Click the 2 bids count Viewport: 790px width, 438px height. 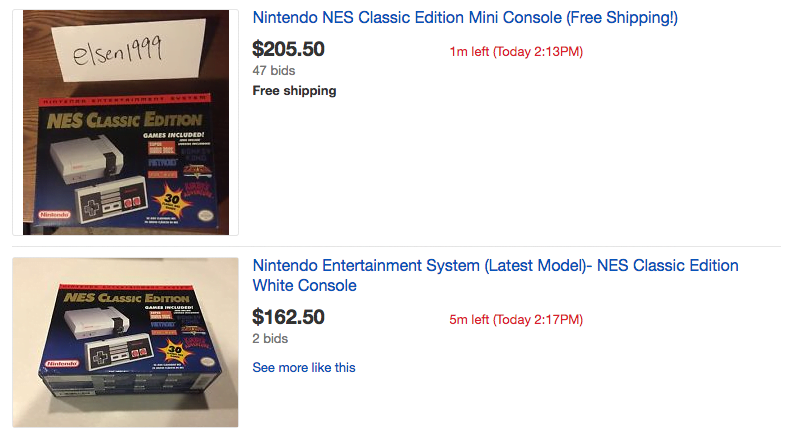(270, 339)
